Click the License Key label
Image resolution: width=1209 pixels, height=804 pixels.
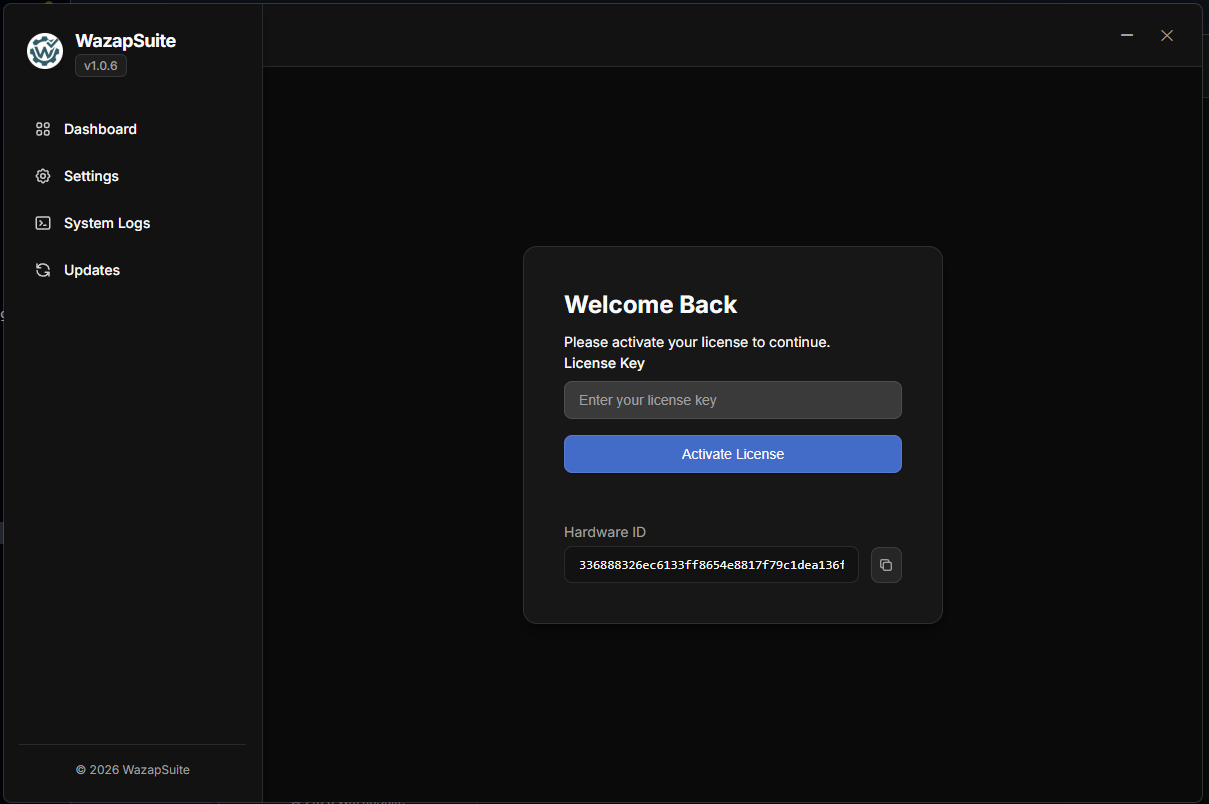[x=604, y=363]
